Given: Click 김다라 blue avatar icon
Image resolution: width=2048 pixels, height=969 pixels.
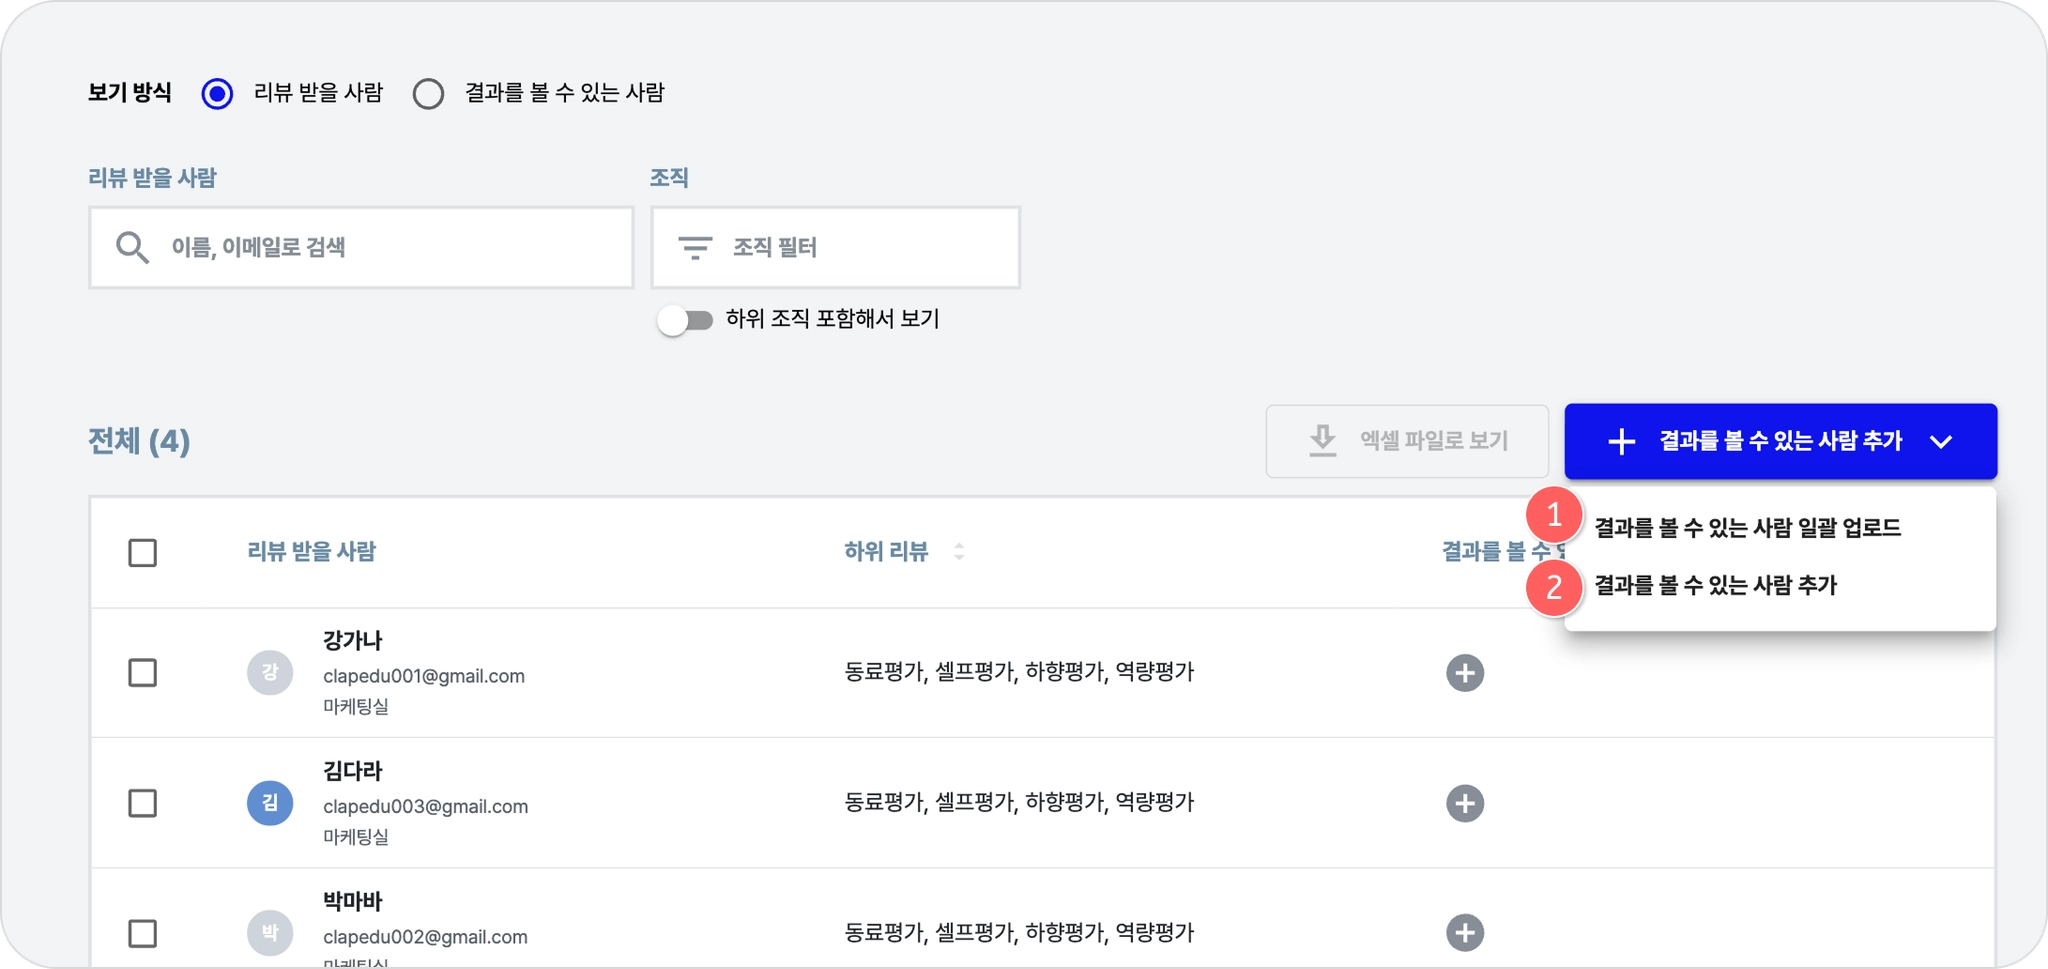Looking at the screenshot, I should pyautogui.click(x=270, y=803).
